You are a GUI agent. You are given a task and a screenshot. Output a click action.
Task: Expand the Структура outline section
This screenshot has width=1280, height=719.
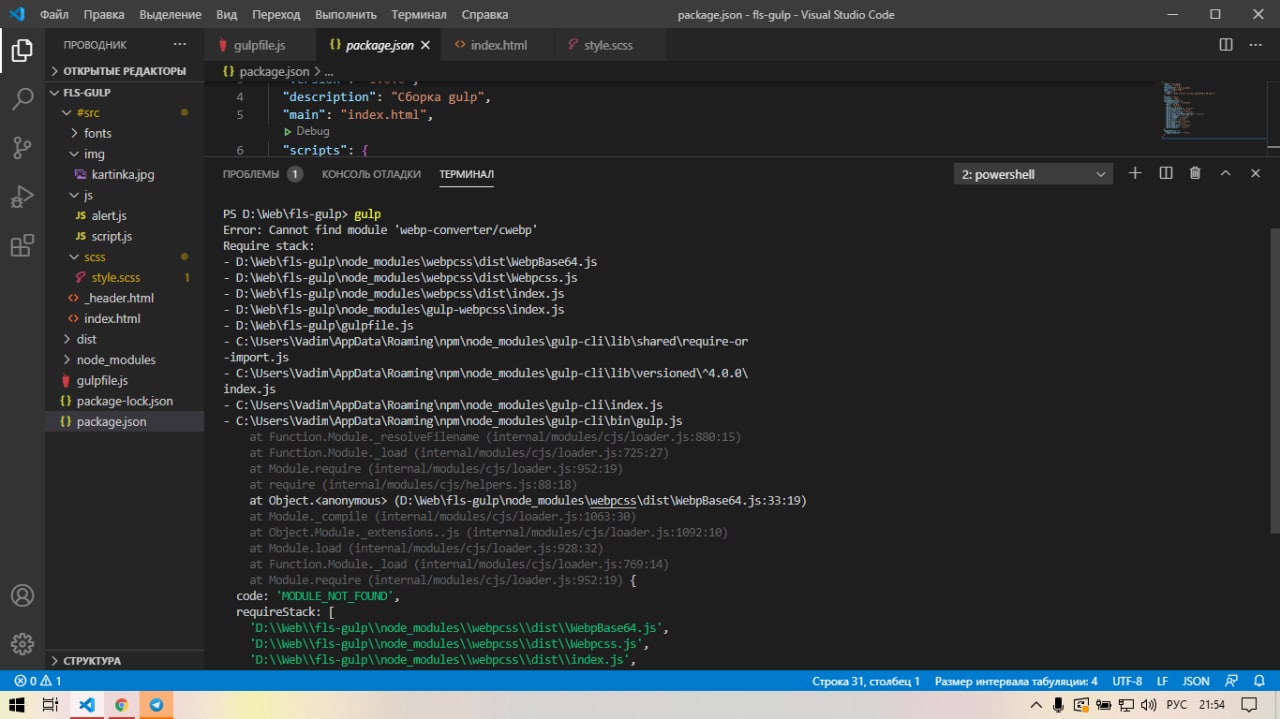tap(125, 661)
